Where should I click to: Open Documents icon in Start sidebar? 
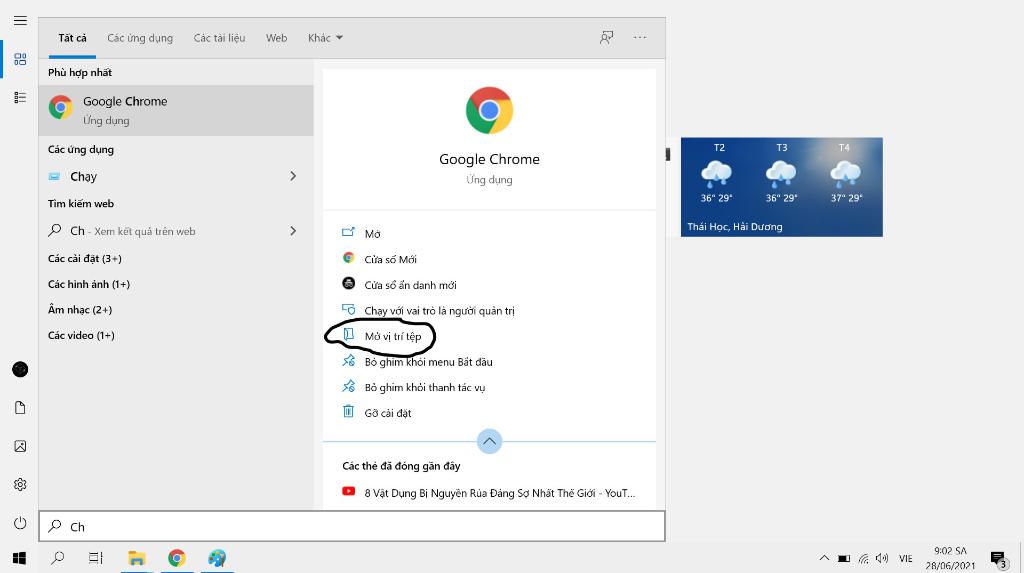20,408
